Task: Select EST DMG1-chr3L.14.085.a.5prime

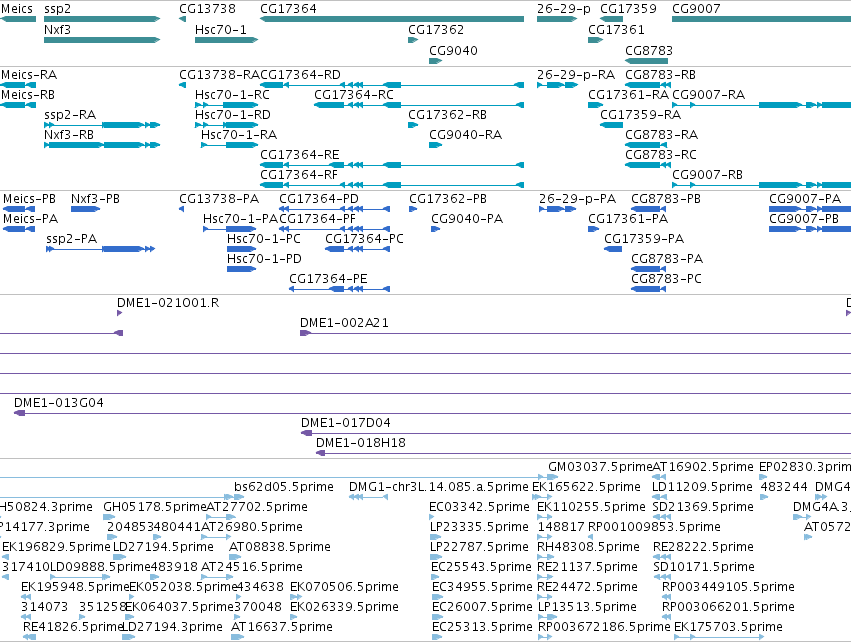Action: [439, 487]
